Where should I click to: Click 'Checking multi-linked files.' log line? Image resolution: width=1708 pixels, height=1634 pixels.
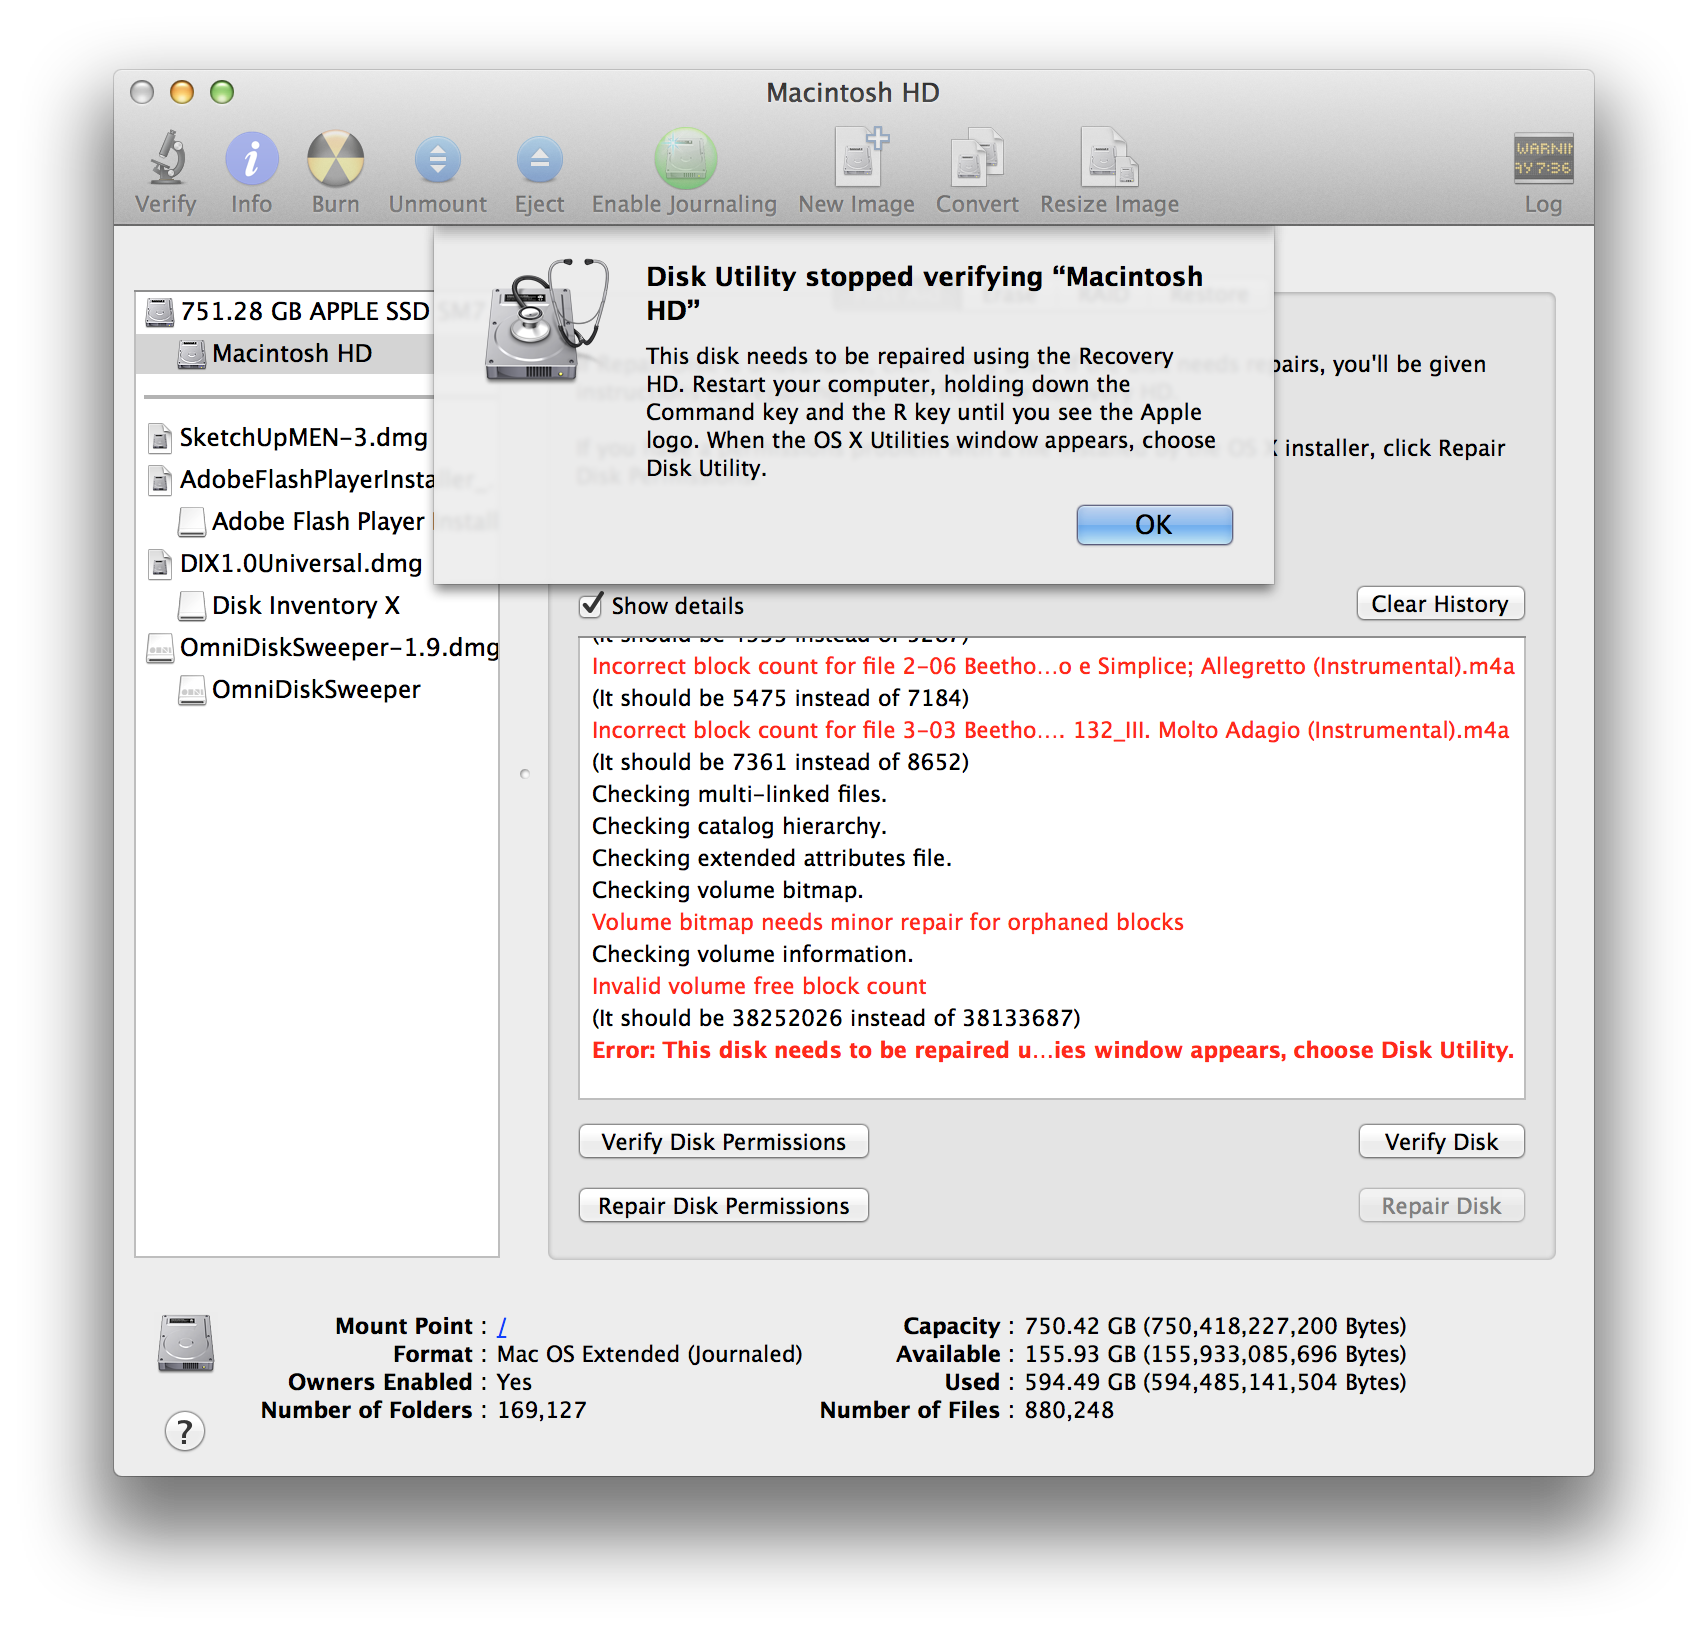coord(739,794)
